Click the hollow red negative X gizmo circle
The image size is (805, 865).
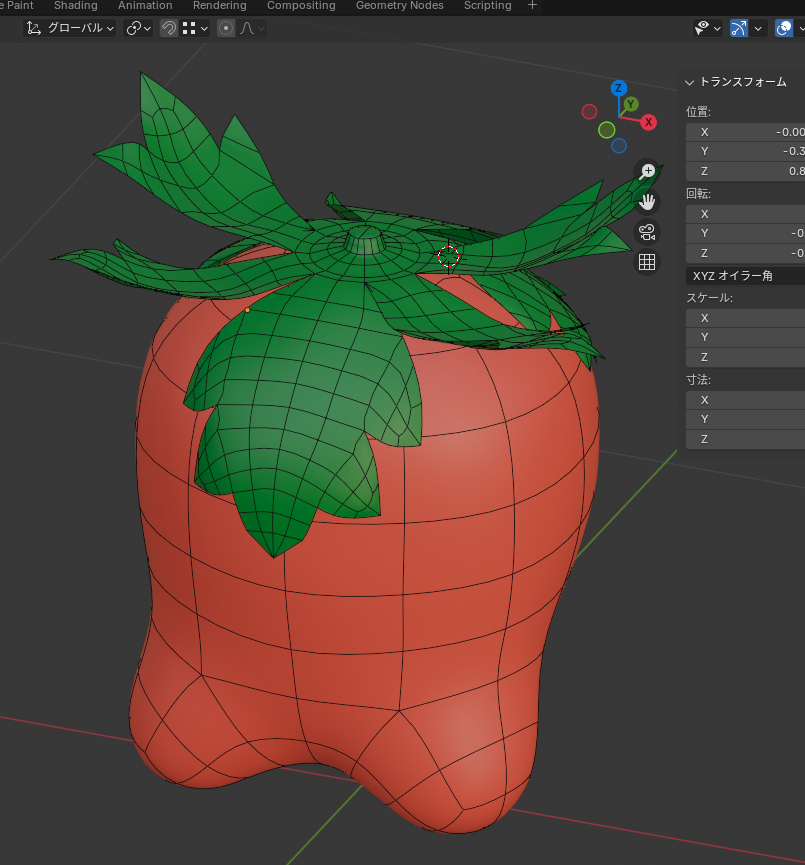[589, 111]
